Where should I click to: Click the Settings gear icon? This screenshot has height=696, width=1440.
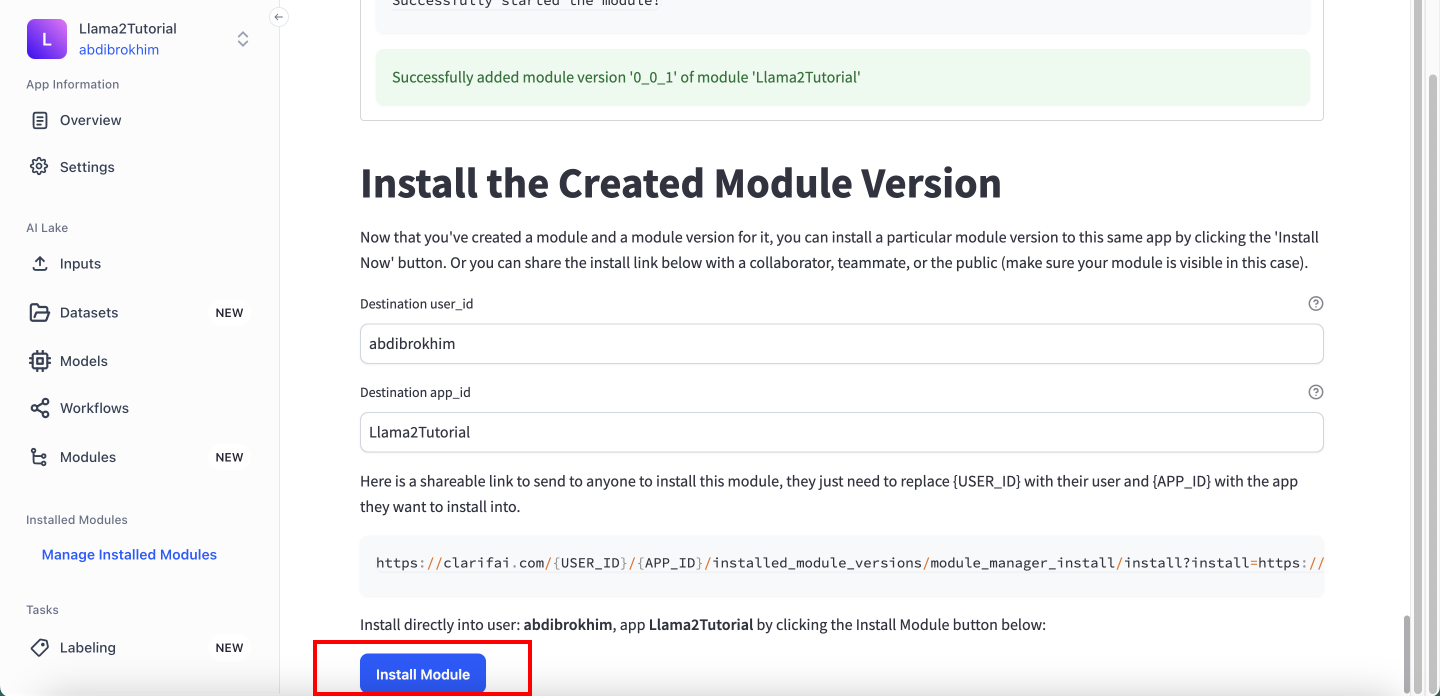pos(39,166)
